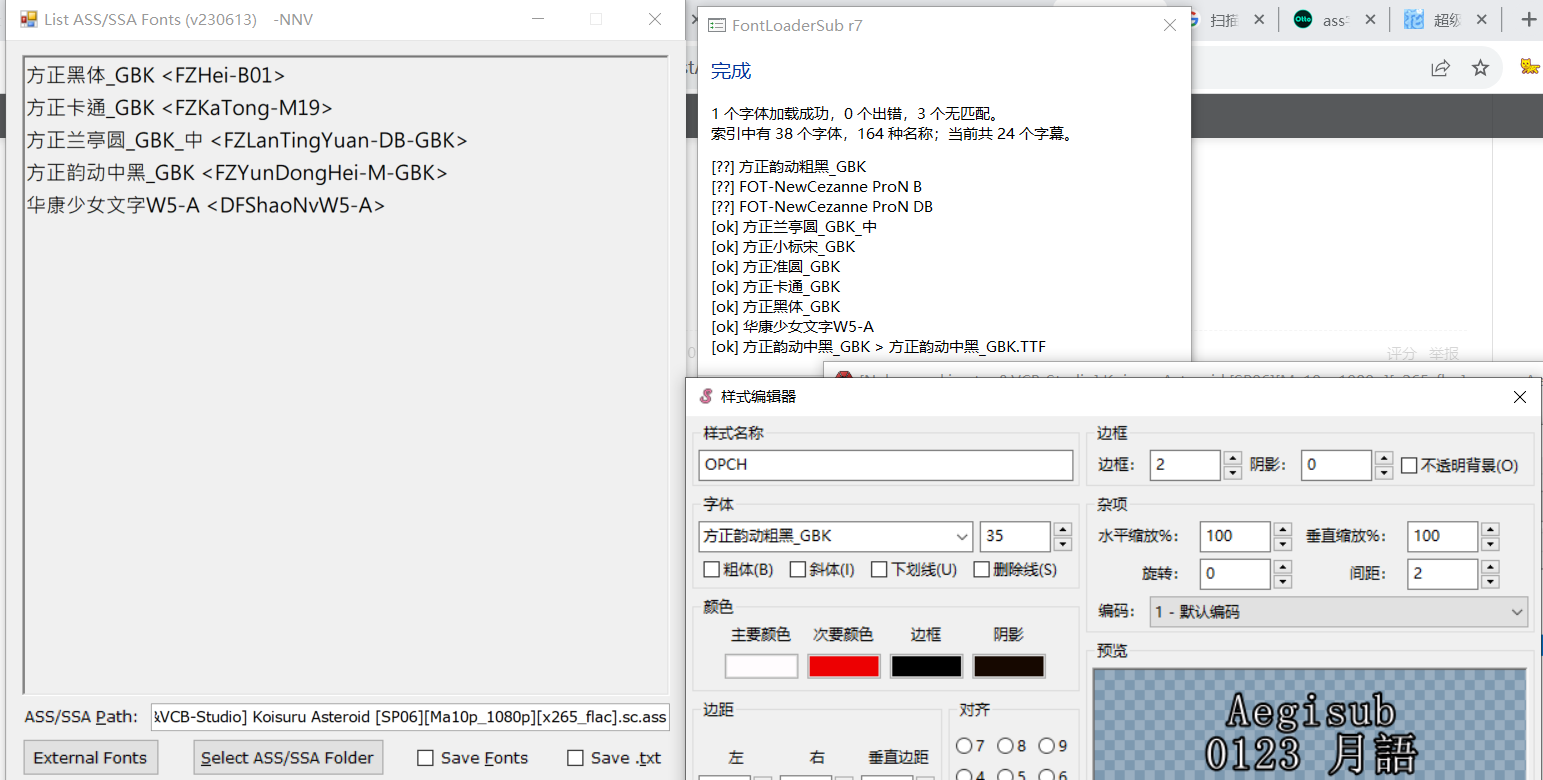Decrease 旋转 value with down arrow

tap(1283, 582)
